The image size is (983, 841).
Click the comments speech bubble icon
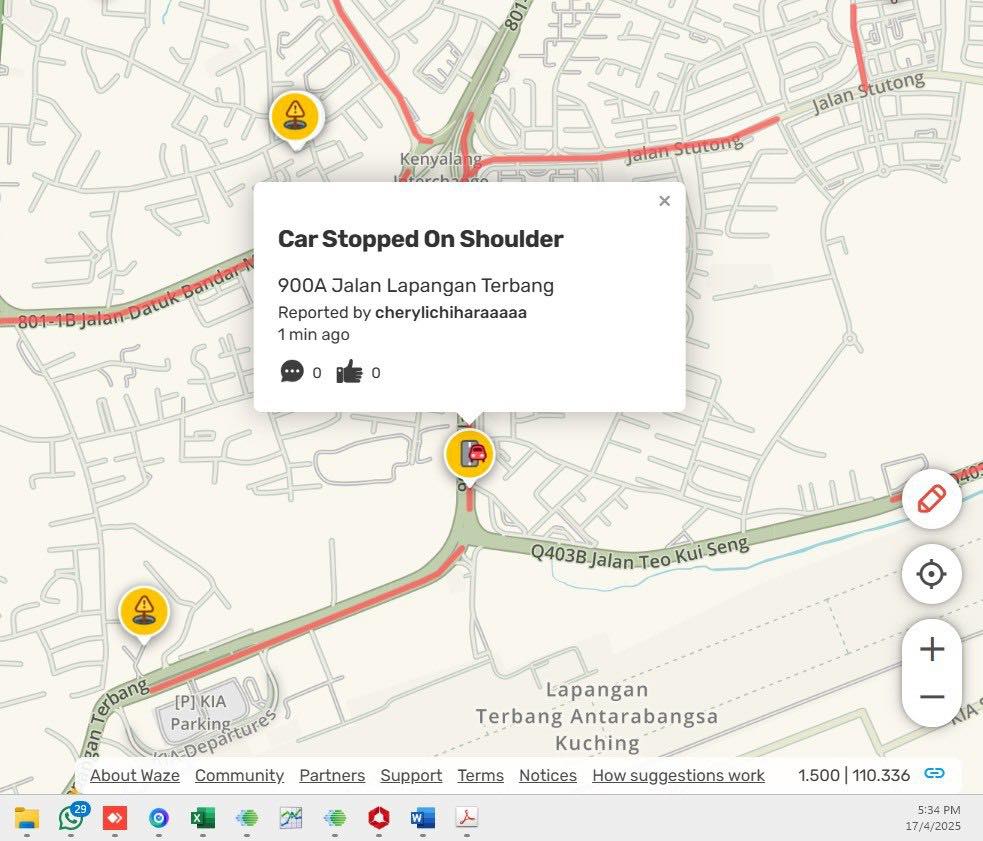tap(292, 371)
